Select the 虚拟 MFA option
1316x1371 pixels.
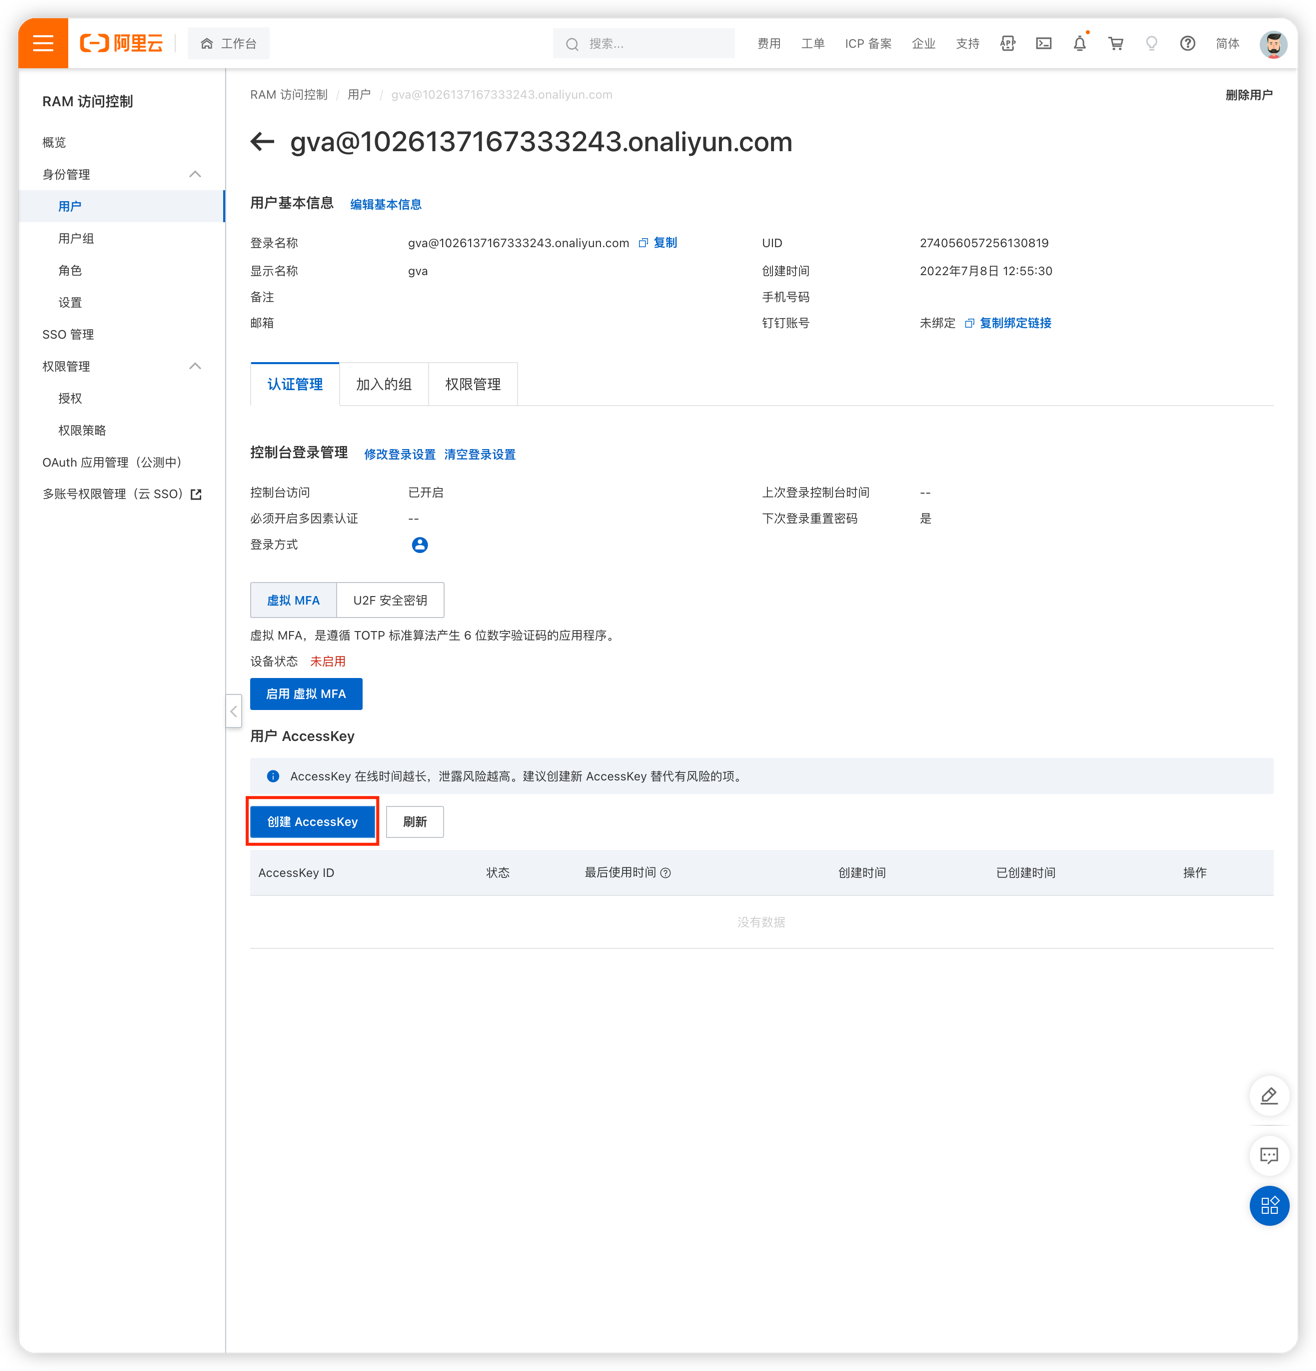click(x=293, y=600)
